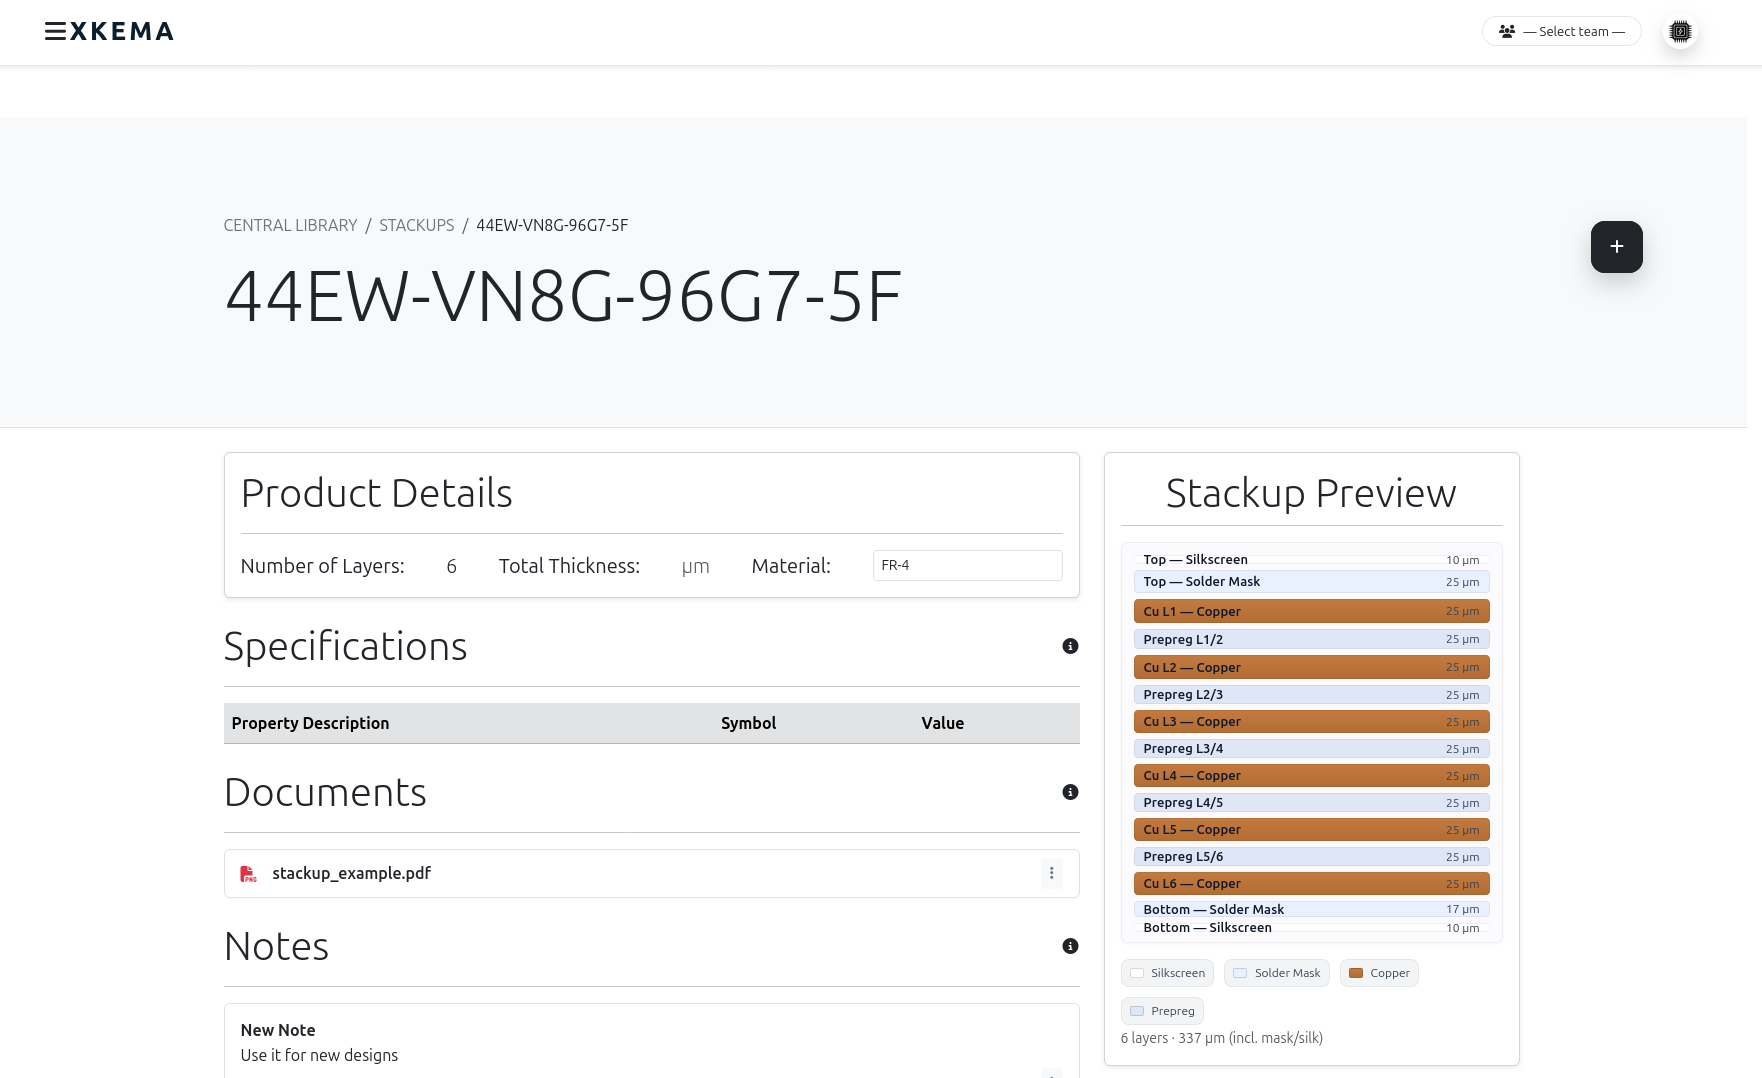Screen dimensions: 1762x1078
Task: Select Prepreg L1/2 layer row
Action: click(x=1311, y=639)
